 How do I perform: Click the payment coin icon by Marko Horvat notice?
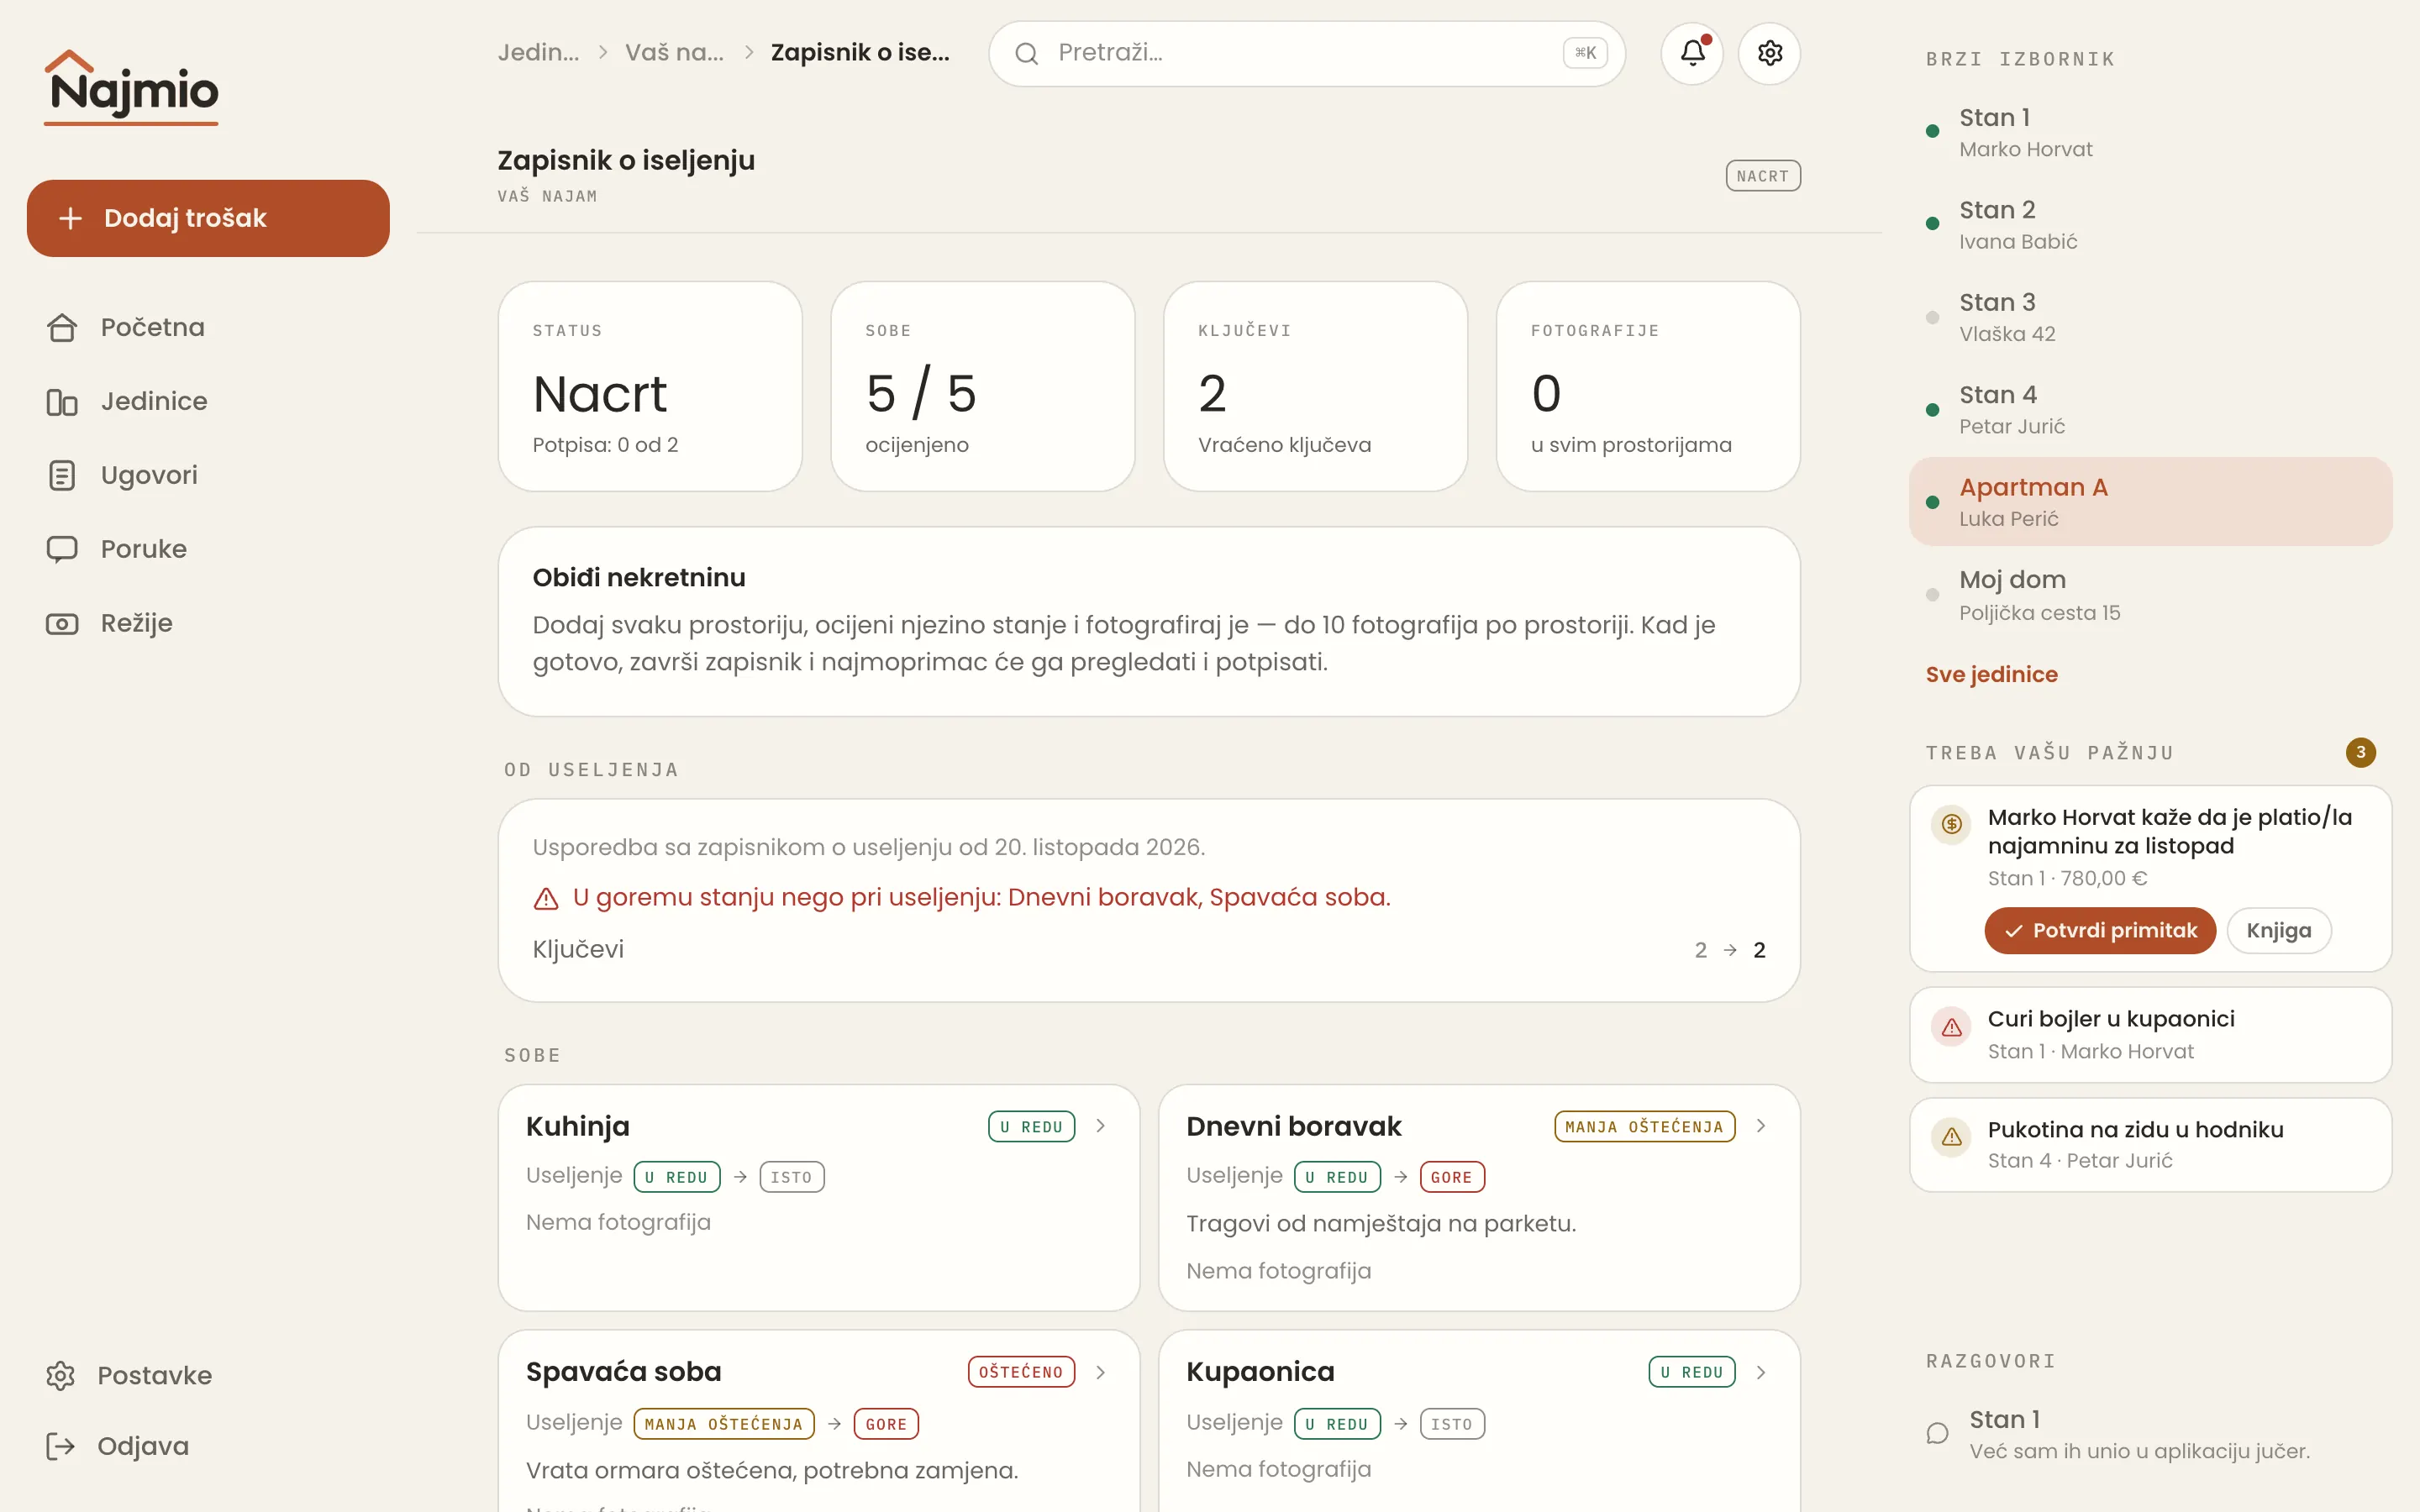(1951, 824)
